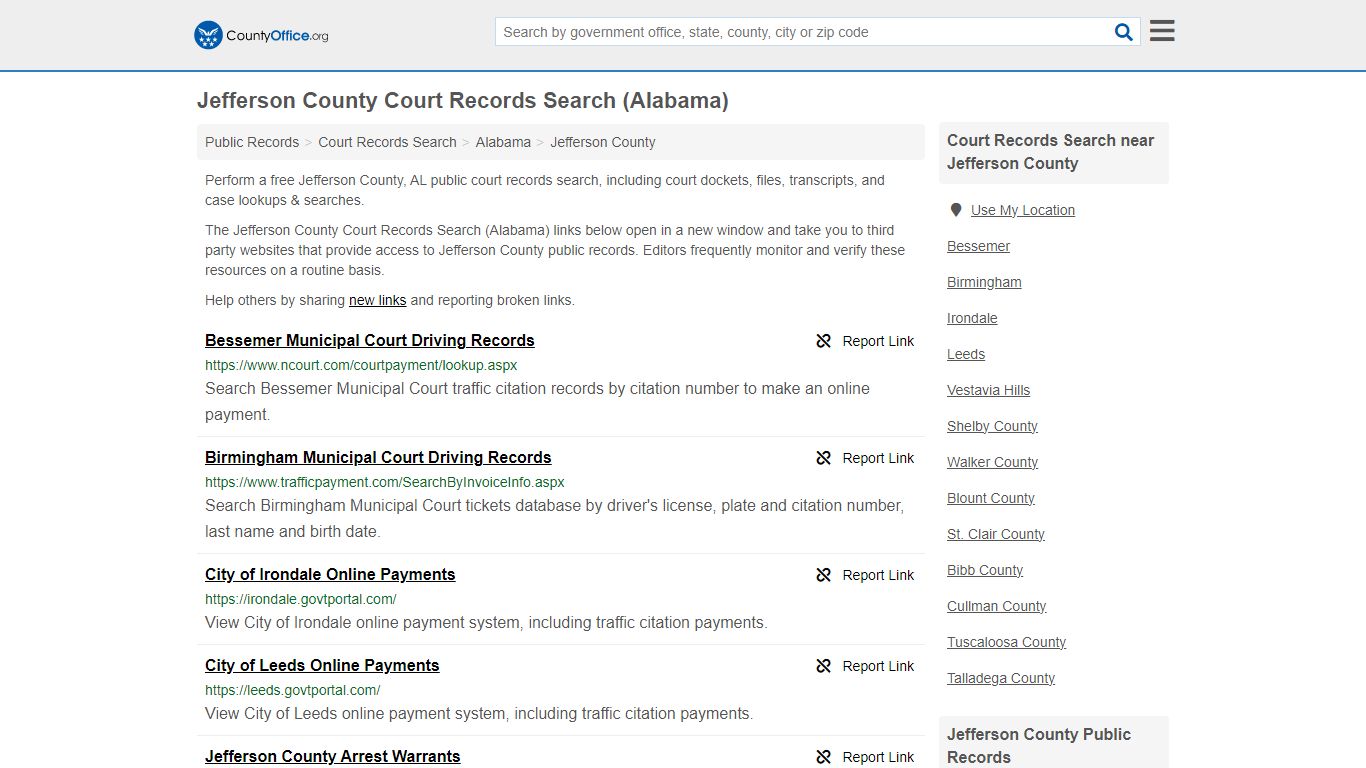This screenshot has height=768, width=1366.
Task: Click the Bessemer traffic citation description text
Action: pyautogui.click(x=538, y=401)
